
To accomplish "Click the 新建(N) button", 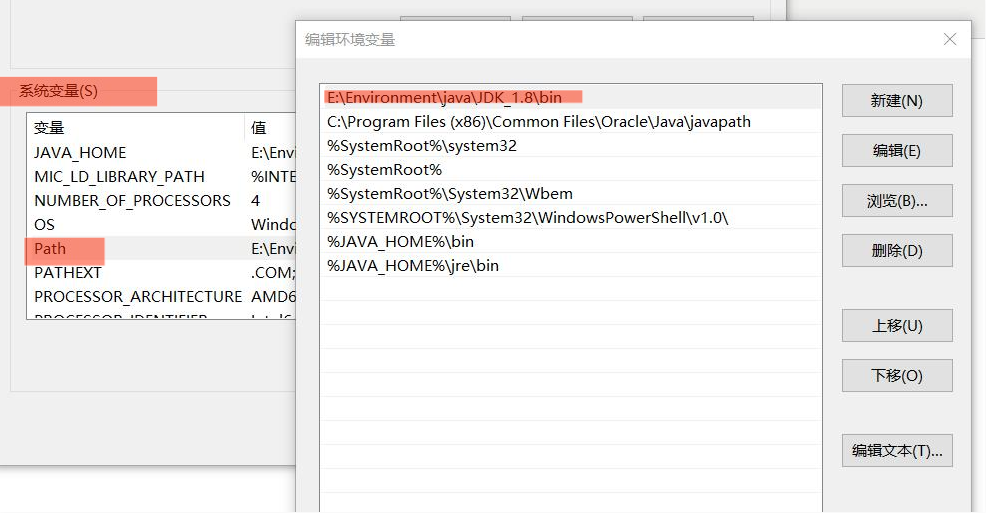I will [896, 101].
